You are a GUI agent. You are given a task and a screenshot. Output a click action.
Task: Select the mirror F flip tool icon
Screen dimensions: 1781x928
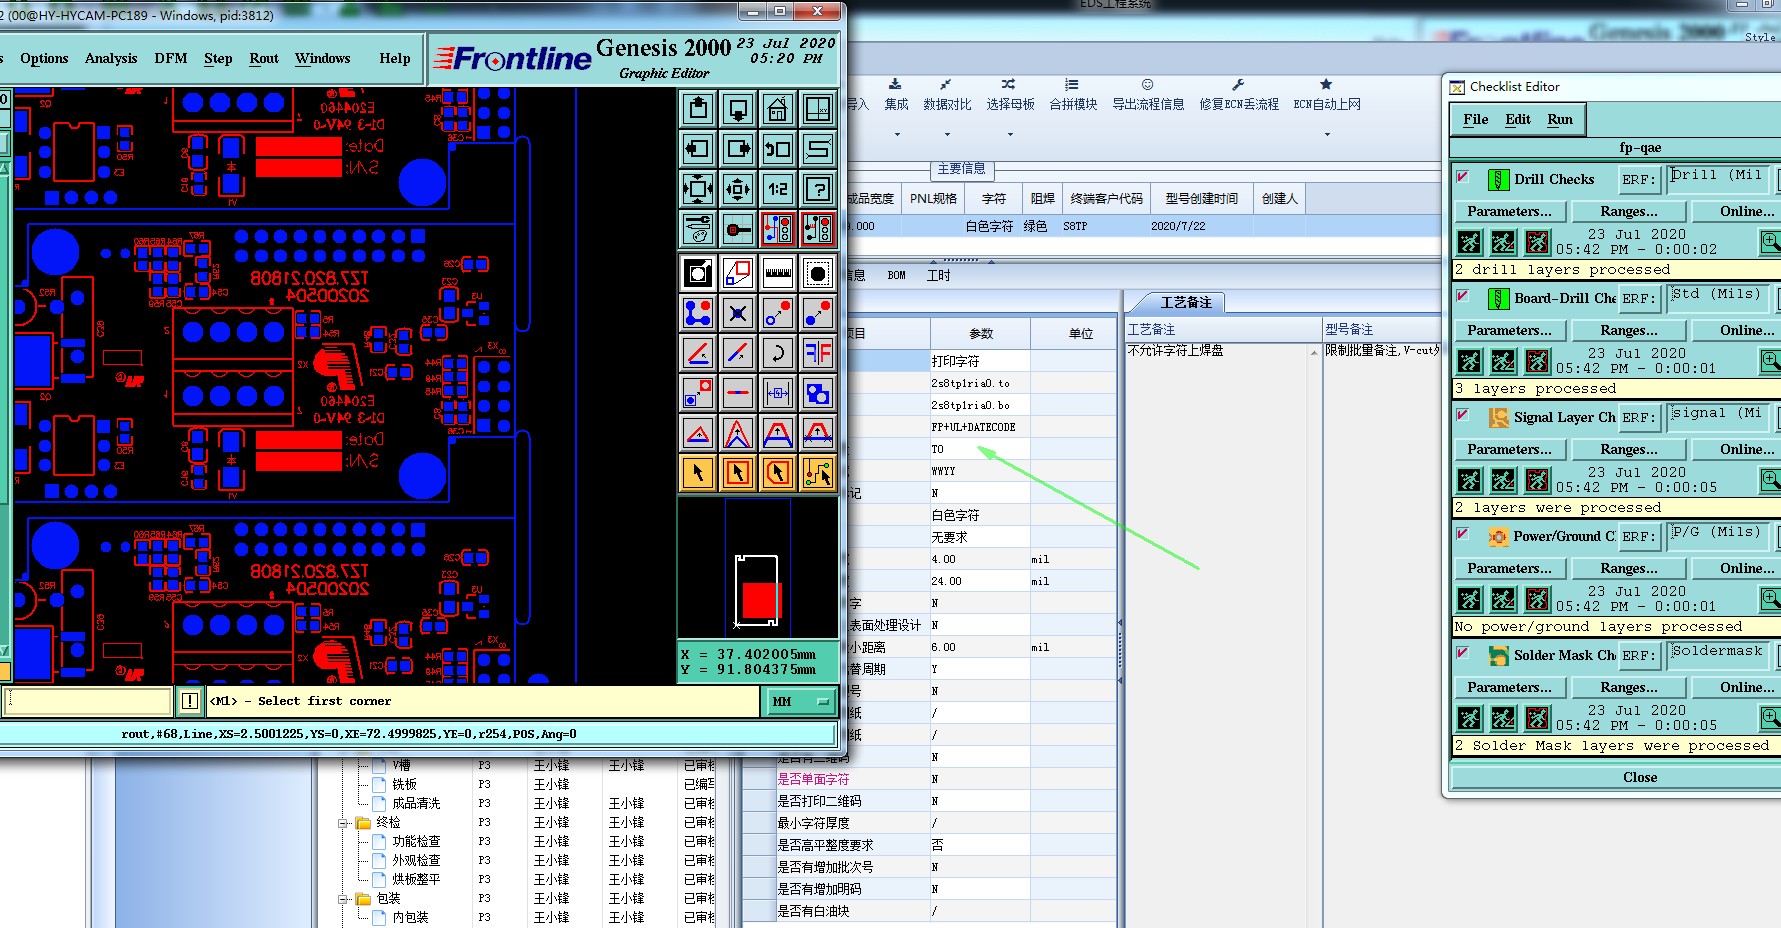coord(817,352)
